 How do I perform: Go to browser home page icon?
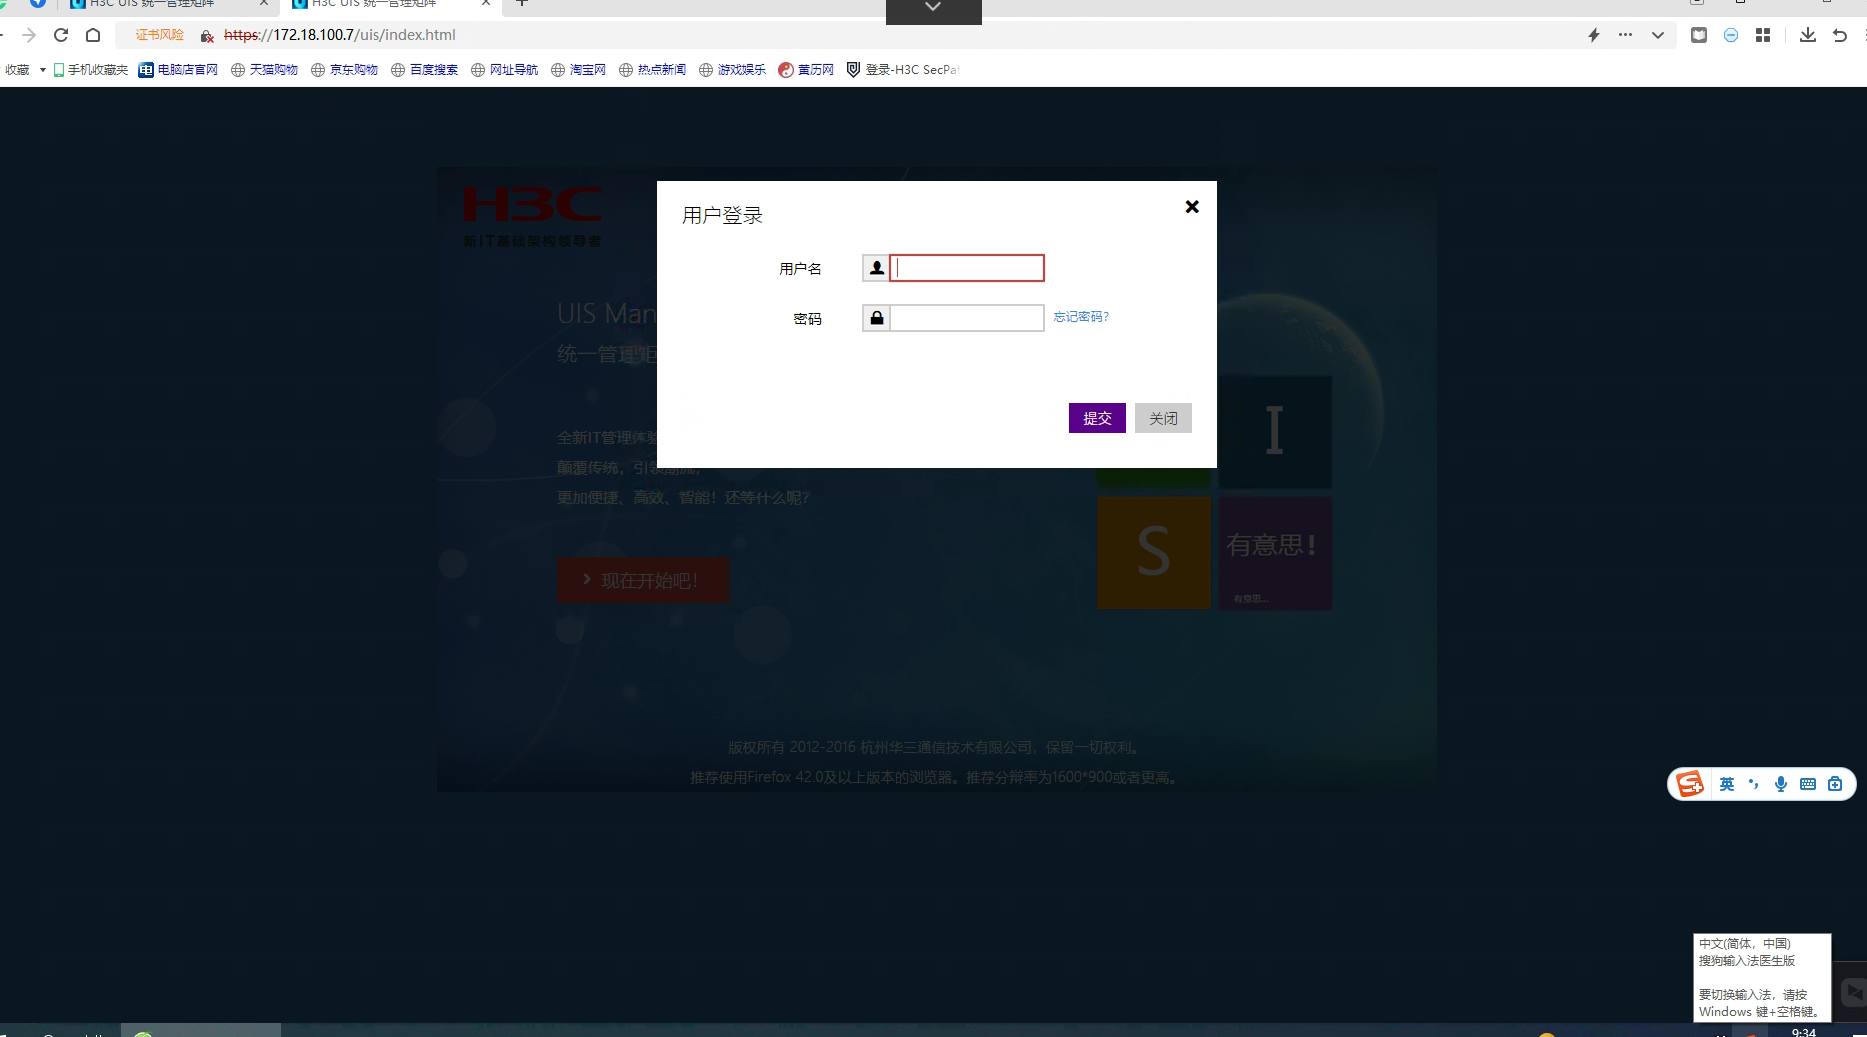point(93,35)
